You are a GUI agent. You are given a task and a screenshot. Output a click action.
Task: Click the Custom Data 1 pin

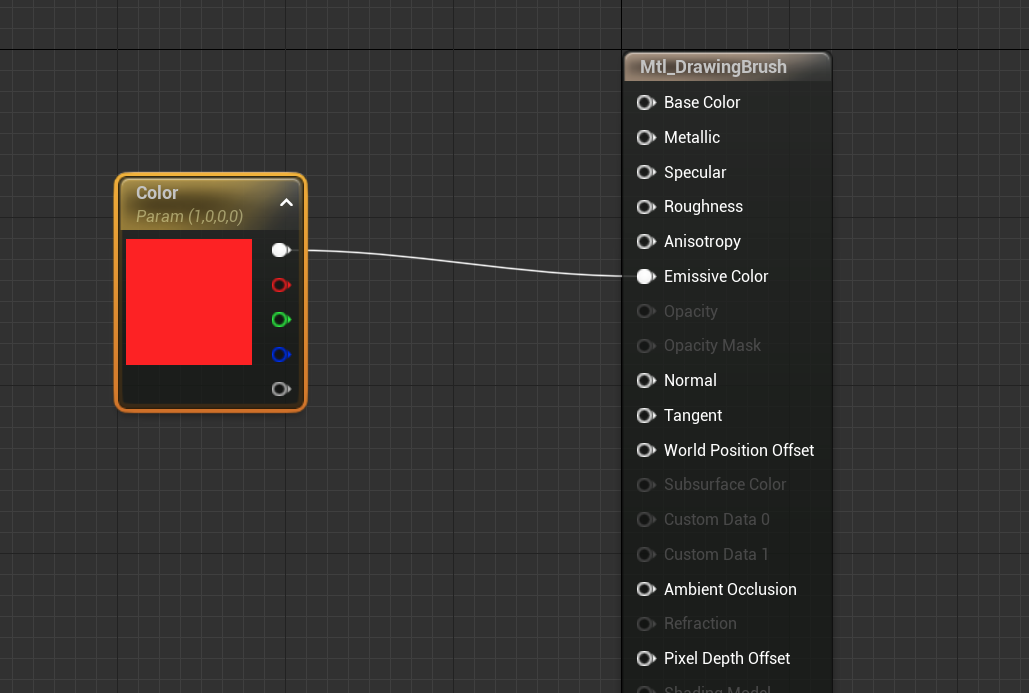point(646,555)
